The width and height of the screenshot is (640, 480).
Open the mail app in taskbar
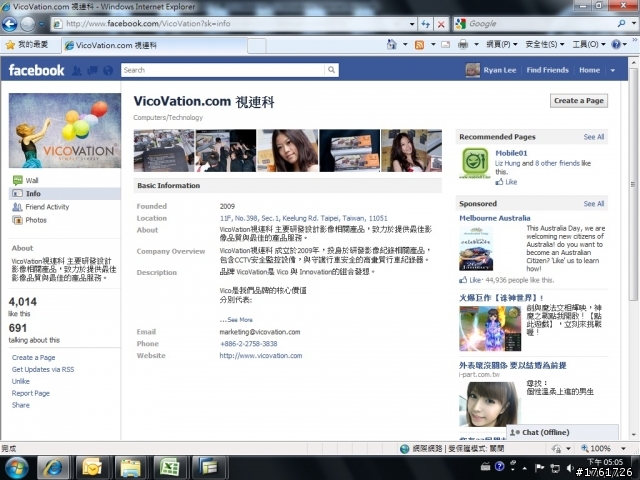(92, 468)
